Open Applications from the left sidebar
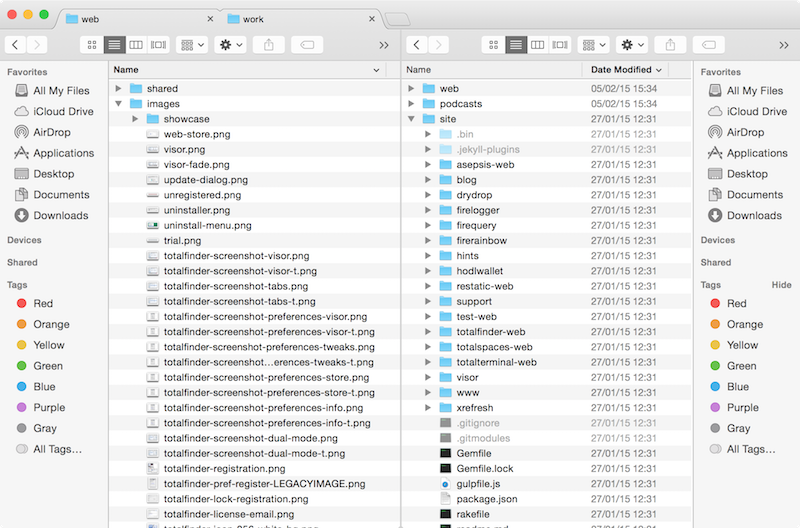Viewport: 800px width, 528px height. tap(63, 153)
